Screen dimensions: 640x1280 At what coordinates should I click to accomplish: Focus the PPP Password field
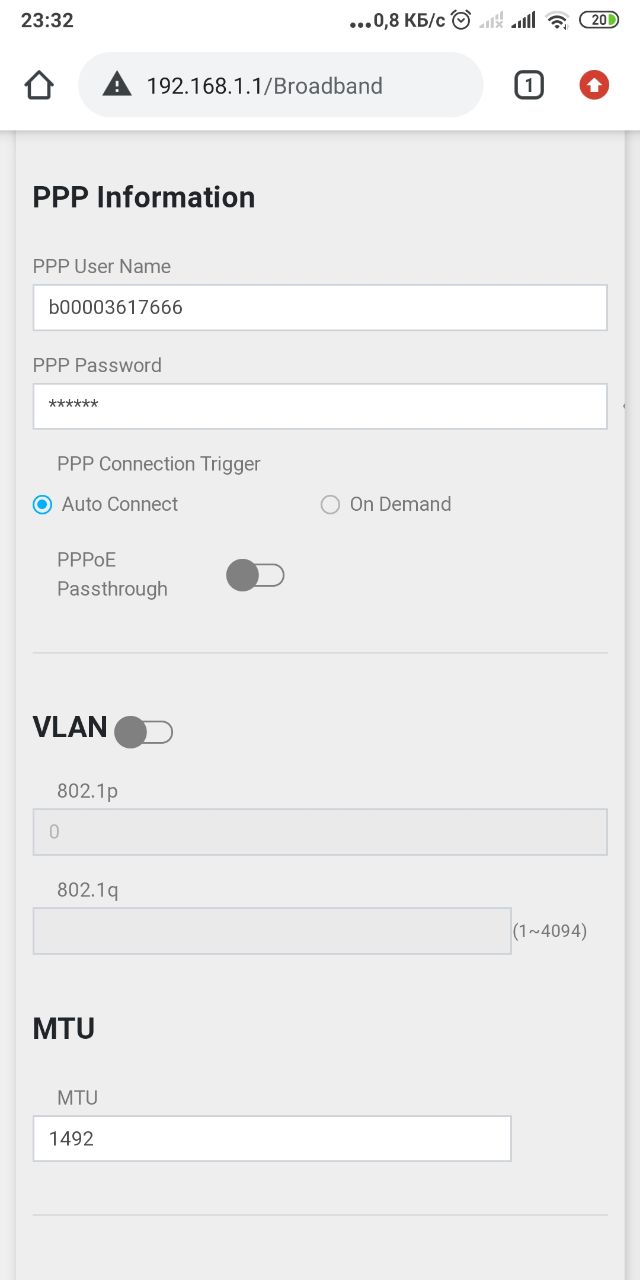click(320, 406)
